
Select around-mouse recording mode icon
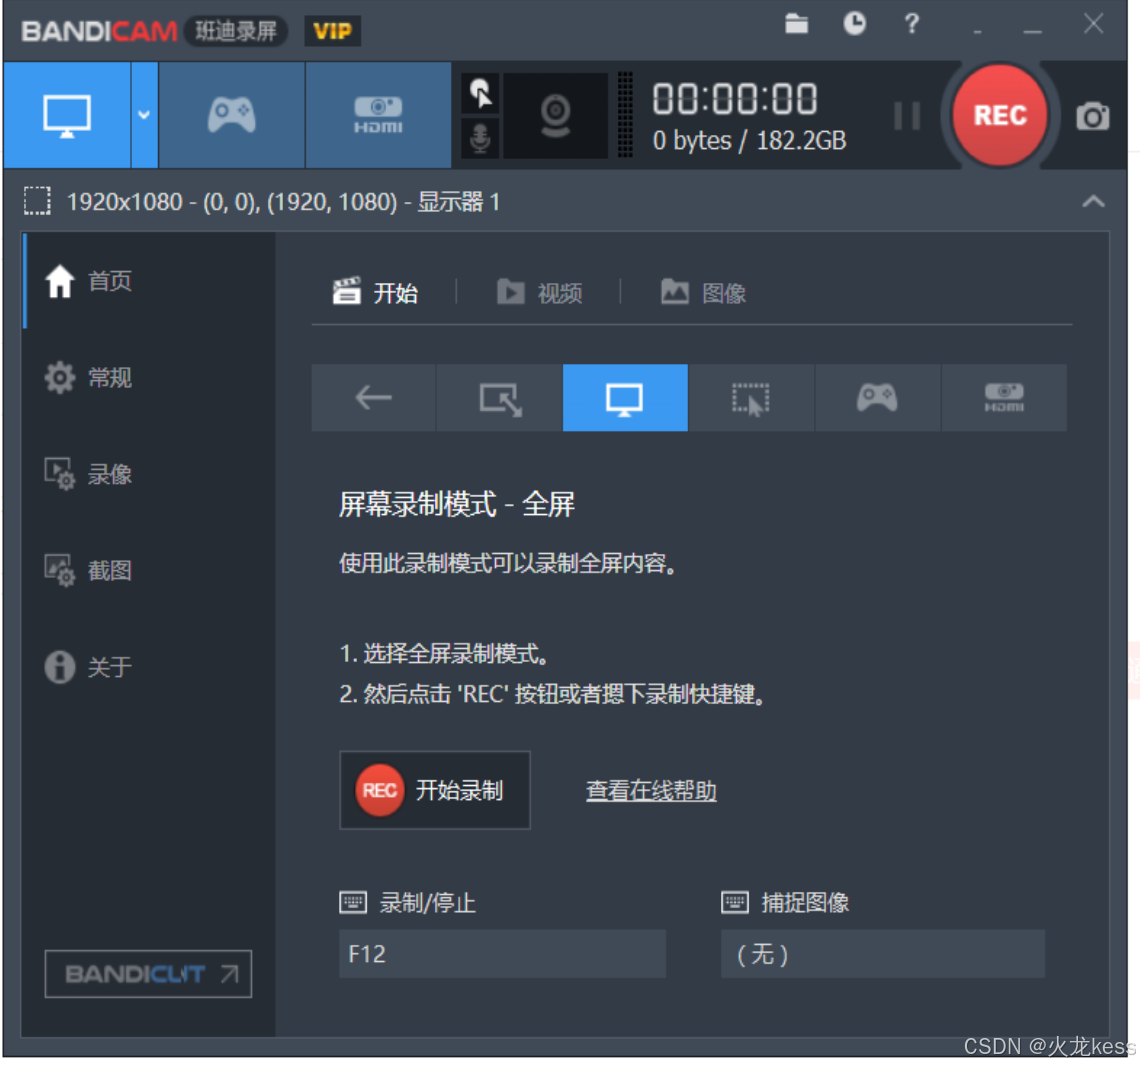[x=751, y=398]
